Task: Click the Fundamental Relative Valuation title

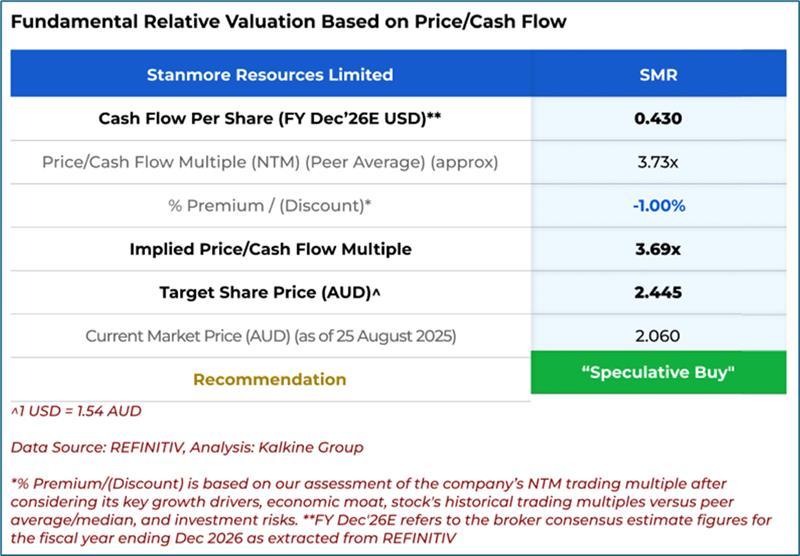Action: (x=288, y=22)
